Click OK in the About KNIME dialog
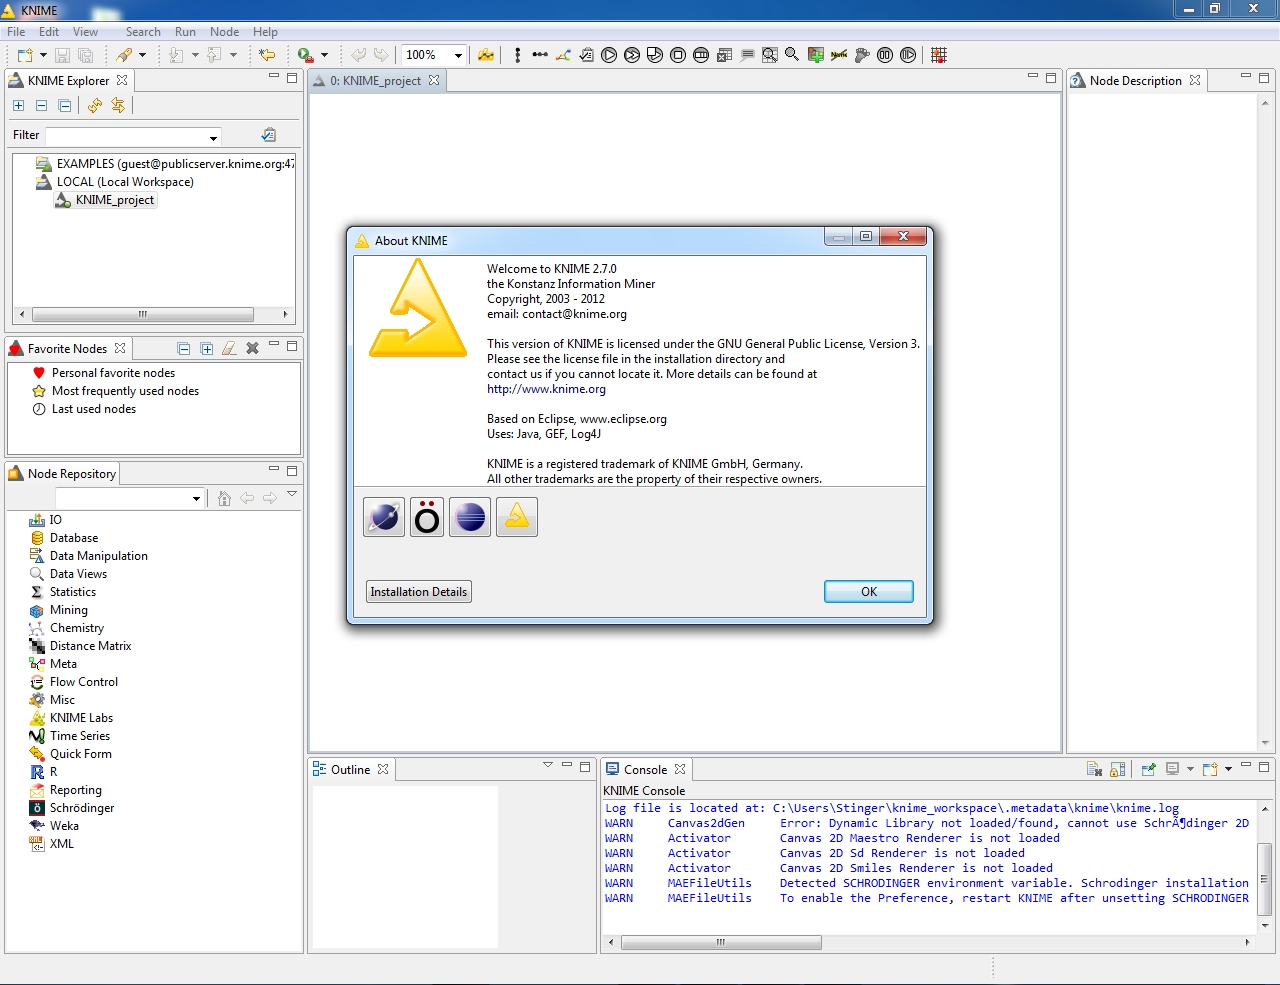The height and width of the screenshot is (985, 1280). (x=869, y=592)
